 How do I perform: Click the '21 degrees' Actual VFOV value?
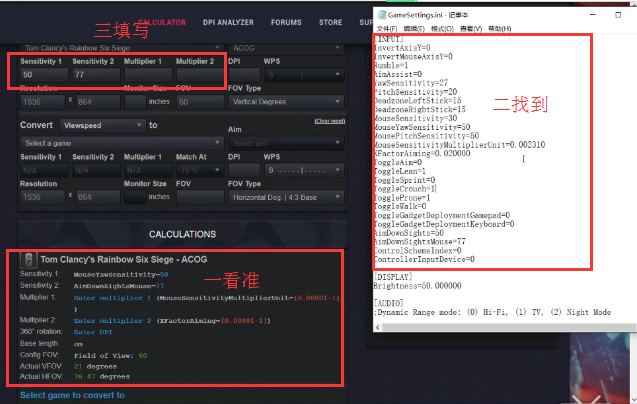(95, 366)
